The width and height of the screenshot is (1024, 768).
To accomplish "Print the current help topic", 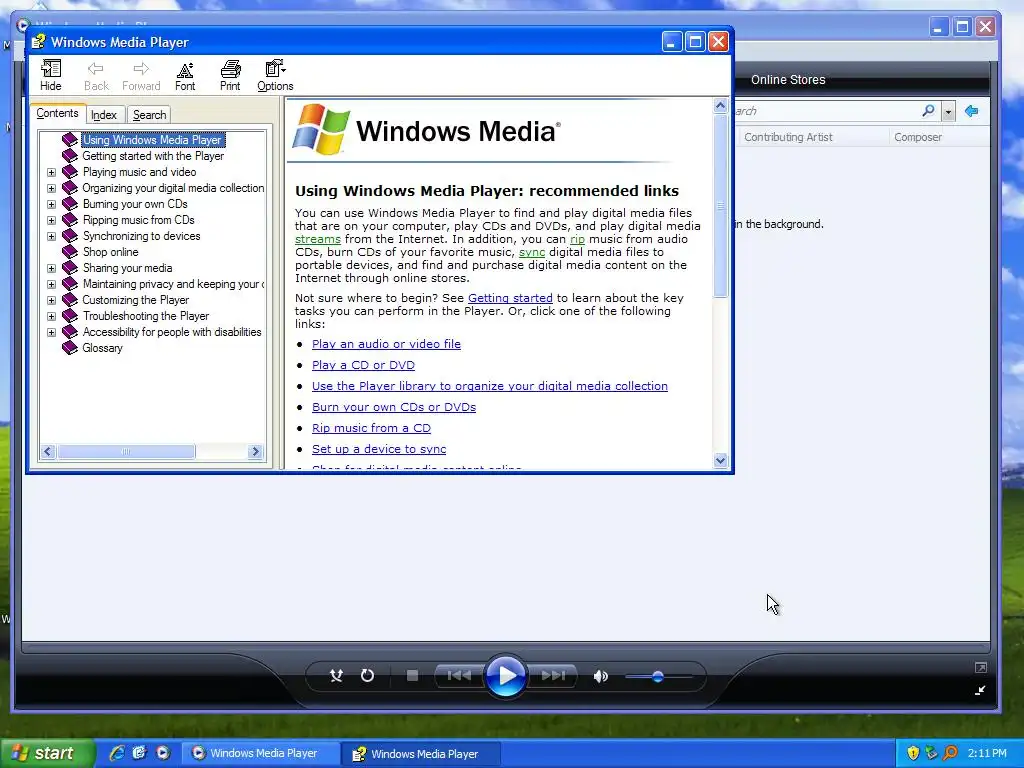I will 230,75.
